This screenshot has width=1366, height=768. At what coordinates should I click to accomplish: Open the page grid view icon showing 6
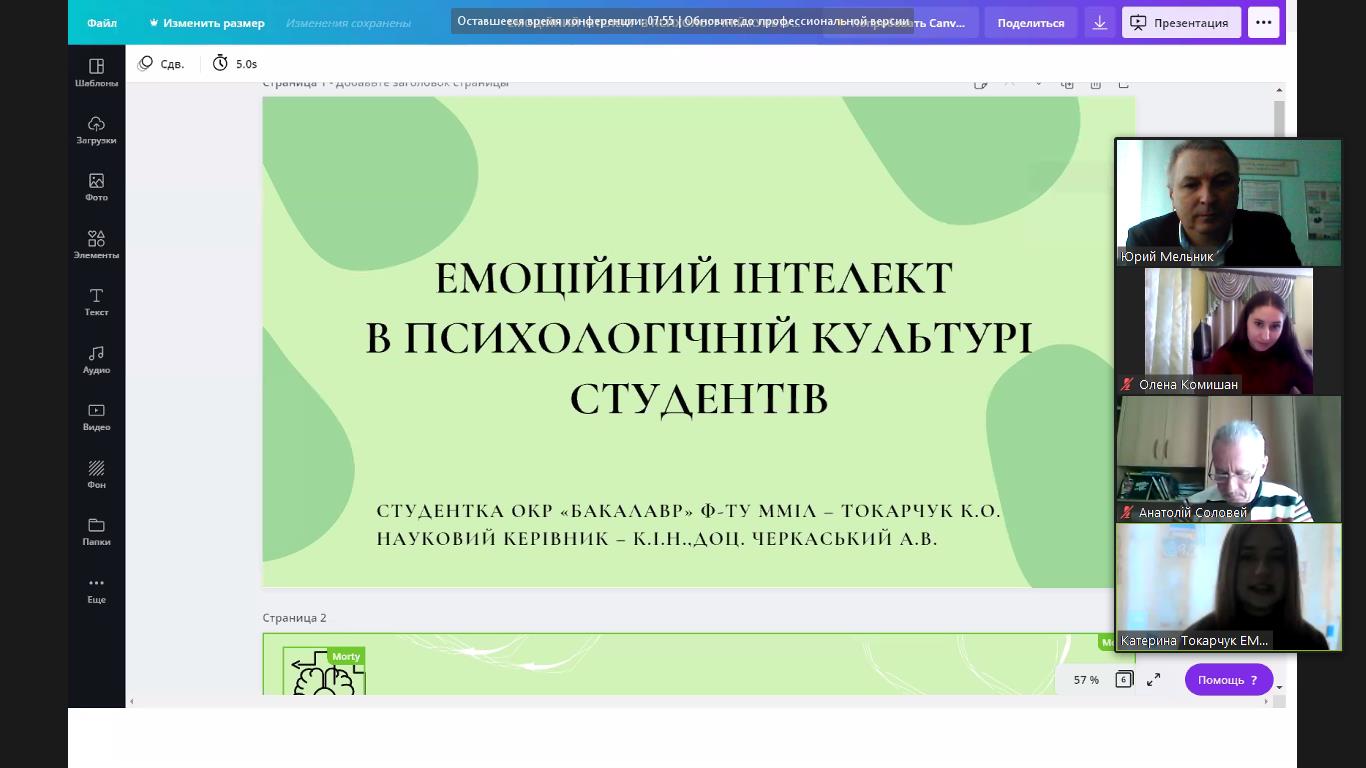coord(1124,679)
